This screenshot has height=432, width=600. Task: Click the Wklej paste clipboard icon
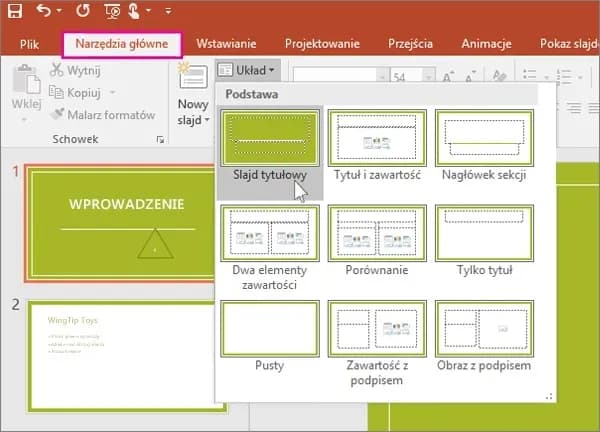tap(24, 80)
